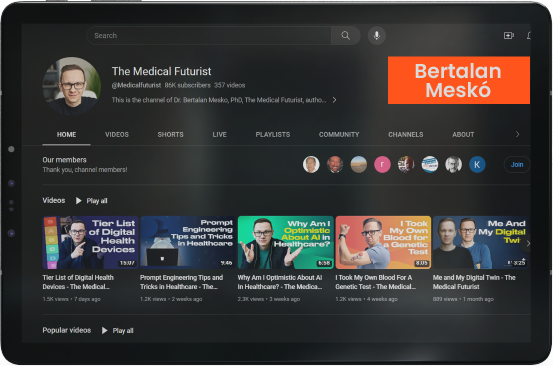This screenshot has height=366, width=553.
Task: Show more tabs with right chevron
Action: [517, 134]
